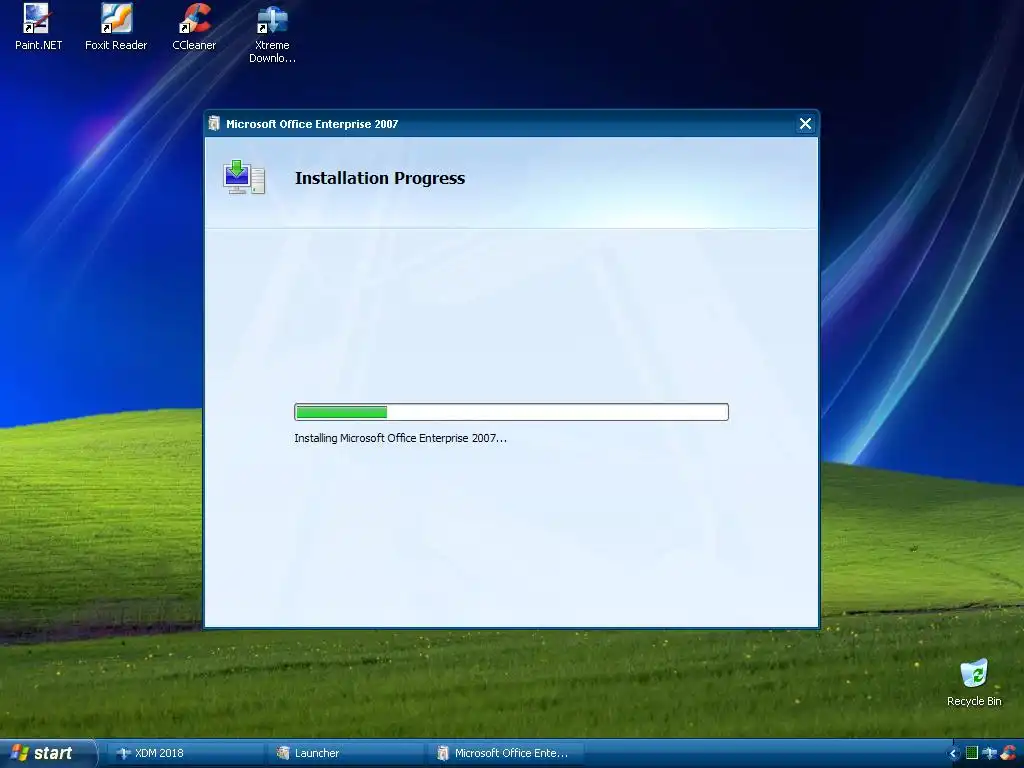Open the Foxit Reader desktop shortcut

pos(116,27)
